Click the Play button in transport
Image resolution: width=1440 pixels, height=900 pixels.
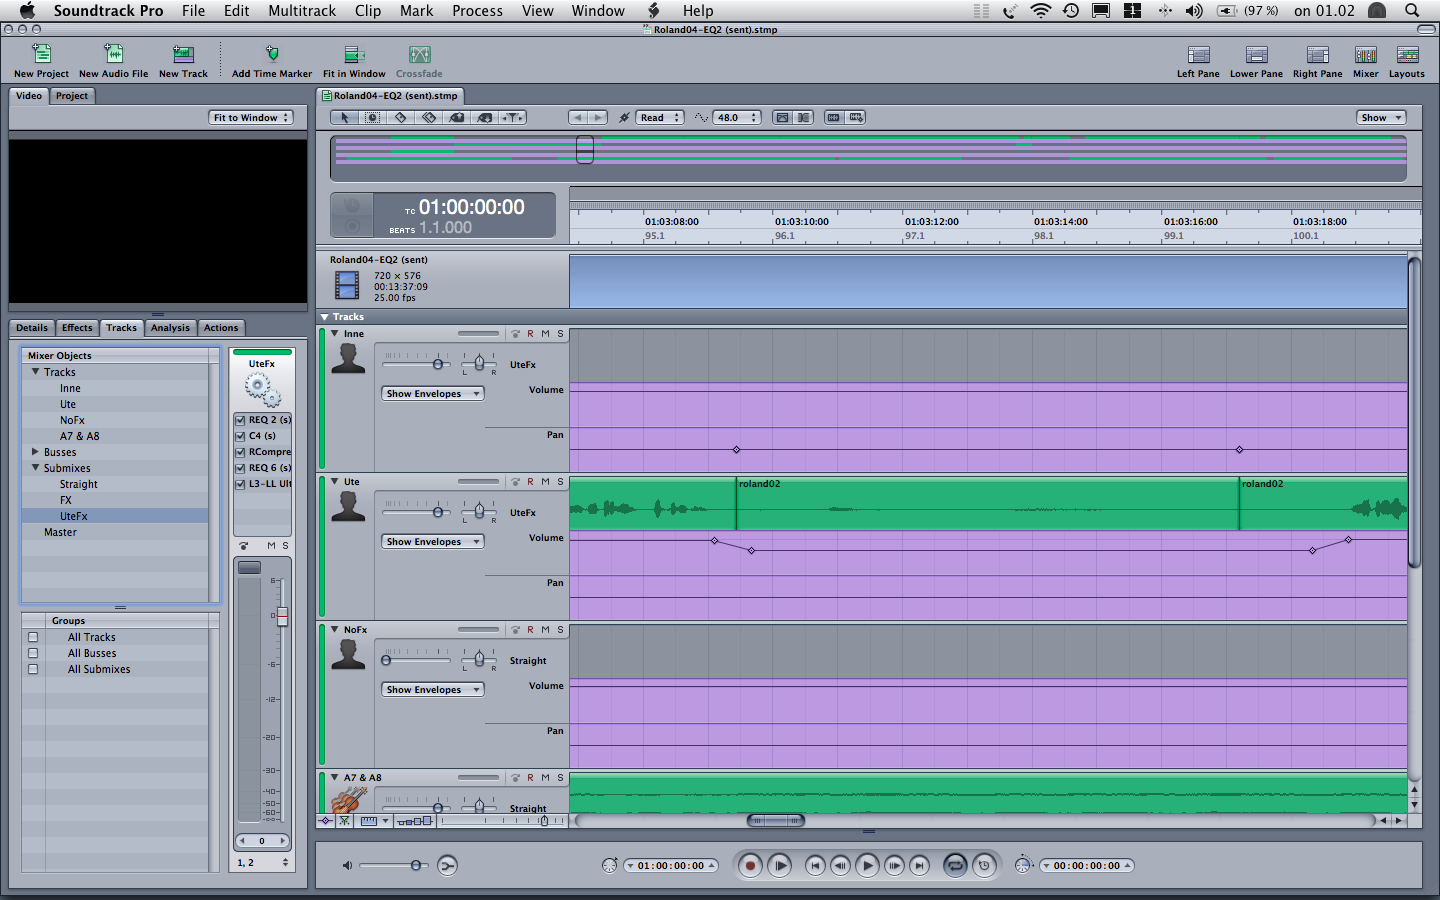coord(867,866)
